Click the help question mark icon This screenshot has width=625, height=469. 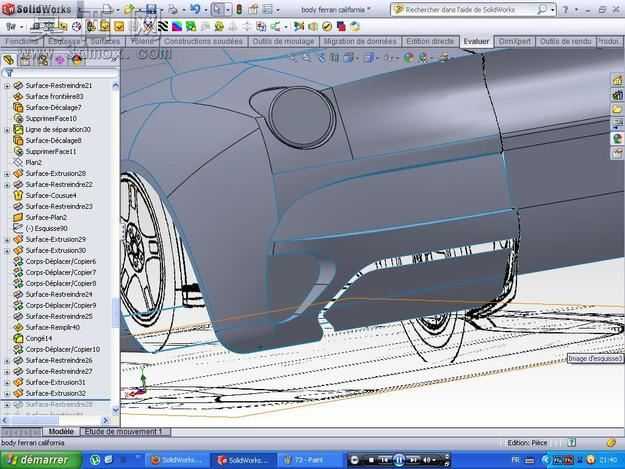565,9
